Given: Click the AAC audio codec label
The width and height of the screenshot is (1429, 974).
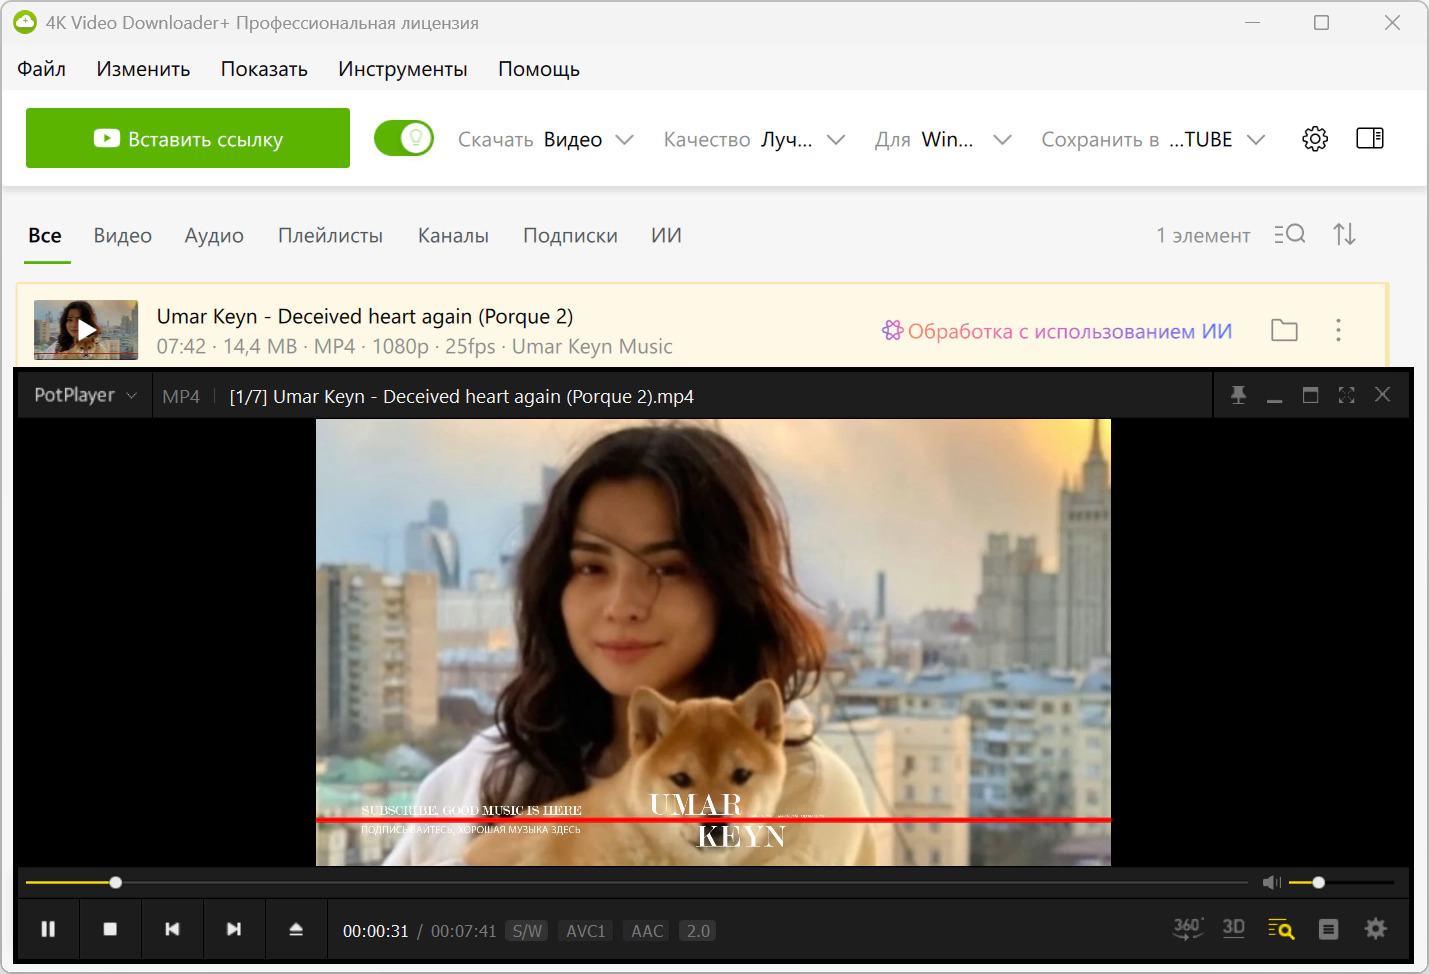Looking at the screenshot, I should (647, 931).
